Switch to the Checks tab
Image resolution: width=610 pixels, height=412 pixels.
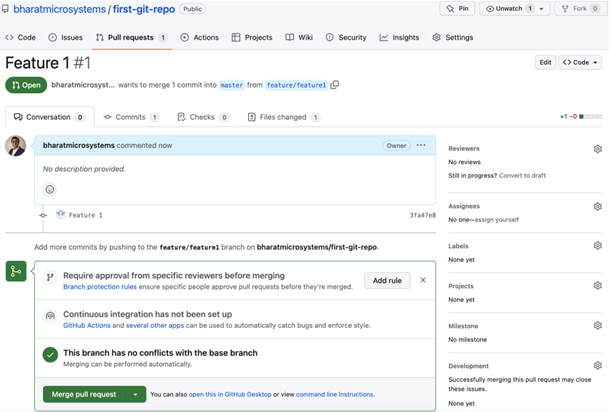[x=203, y=117]
